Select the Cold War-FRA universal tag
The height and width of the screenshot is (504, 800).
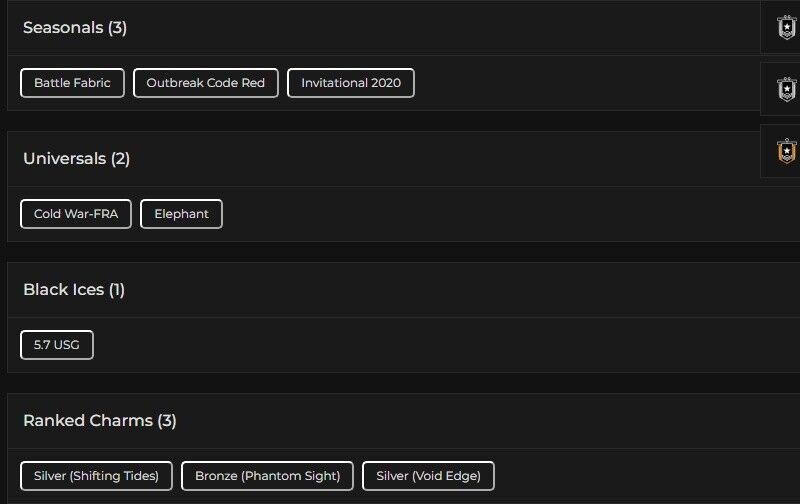(76, 214)
